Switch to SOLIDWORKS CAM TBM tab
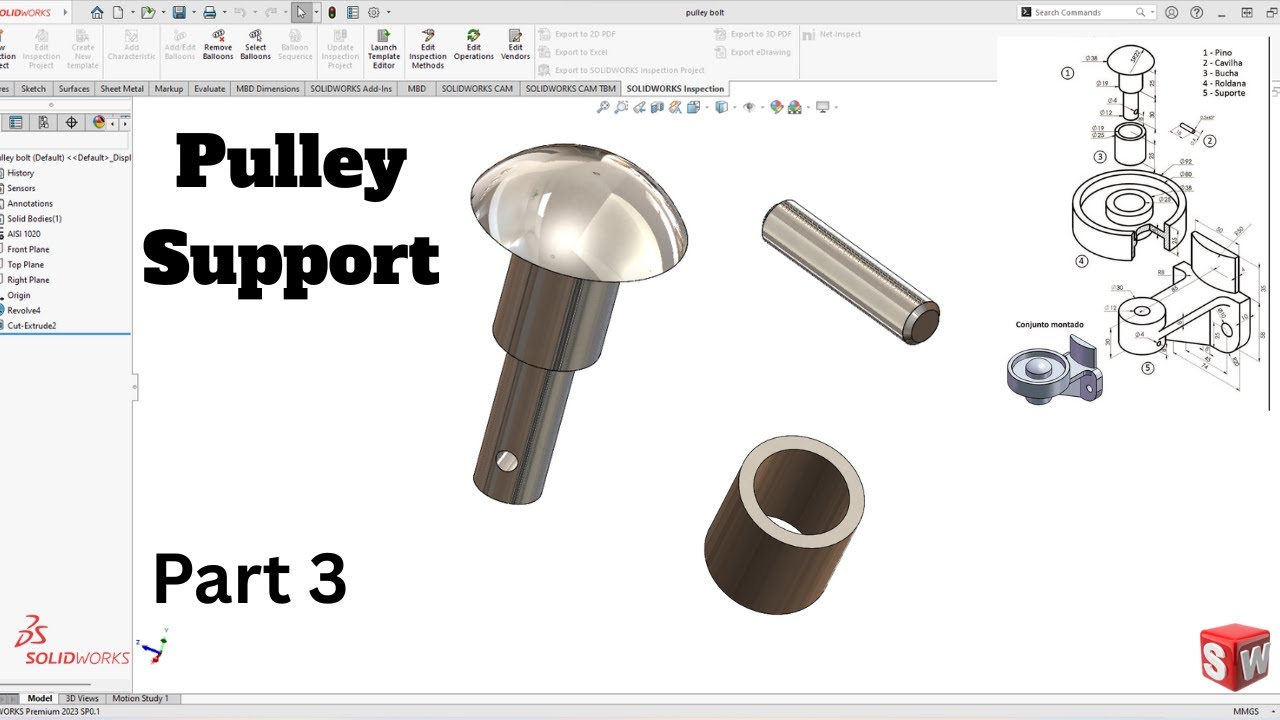The image size is (1280, 720). (571, 88)
